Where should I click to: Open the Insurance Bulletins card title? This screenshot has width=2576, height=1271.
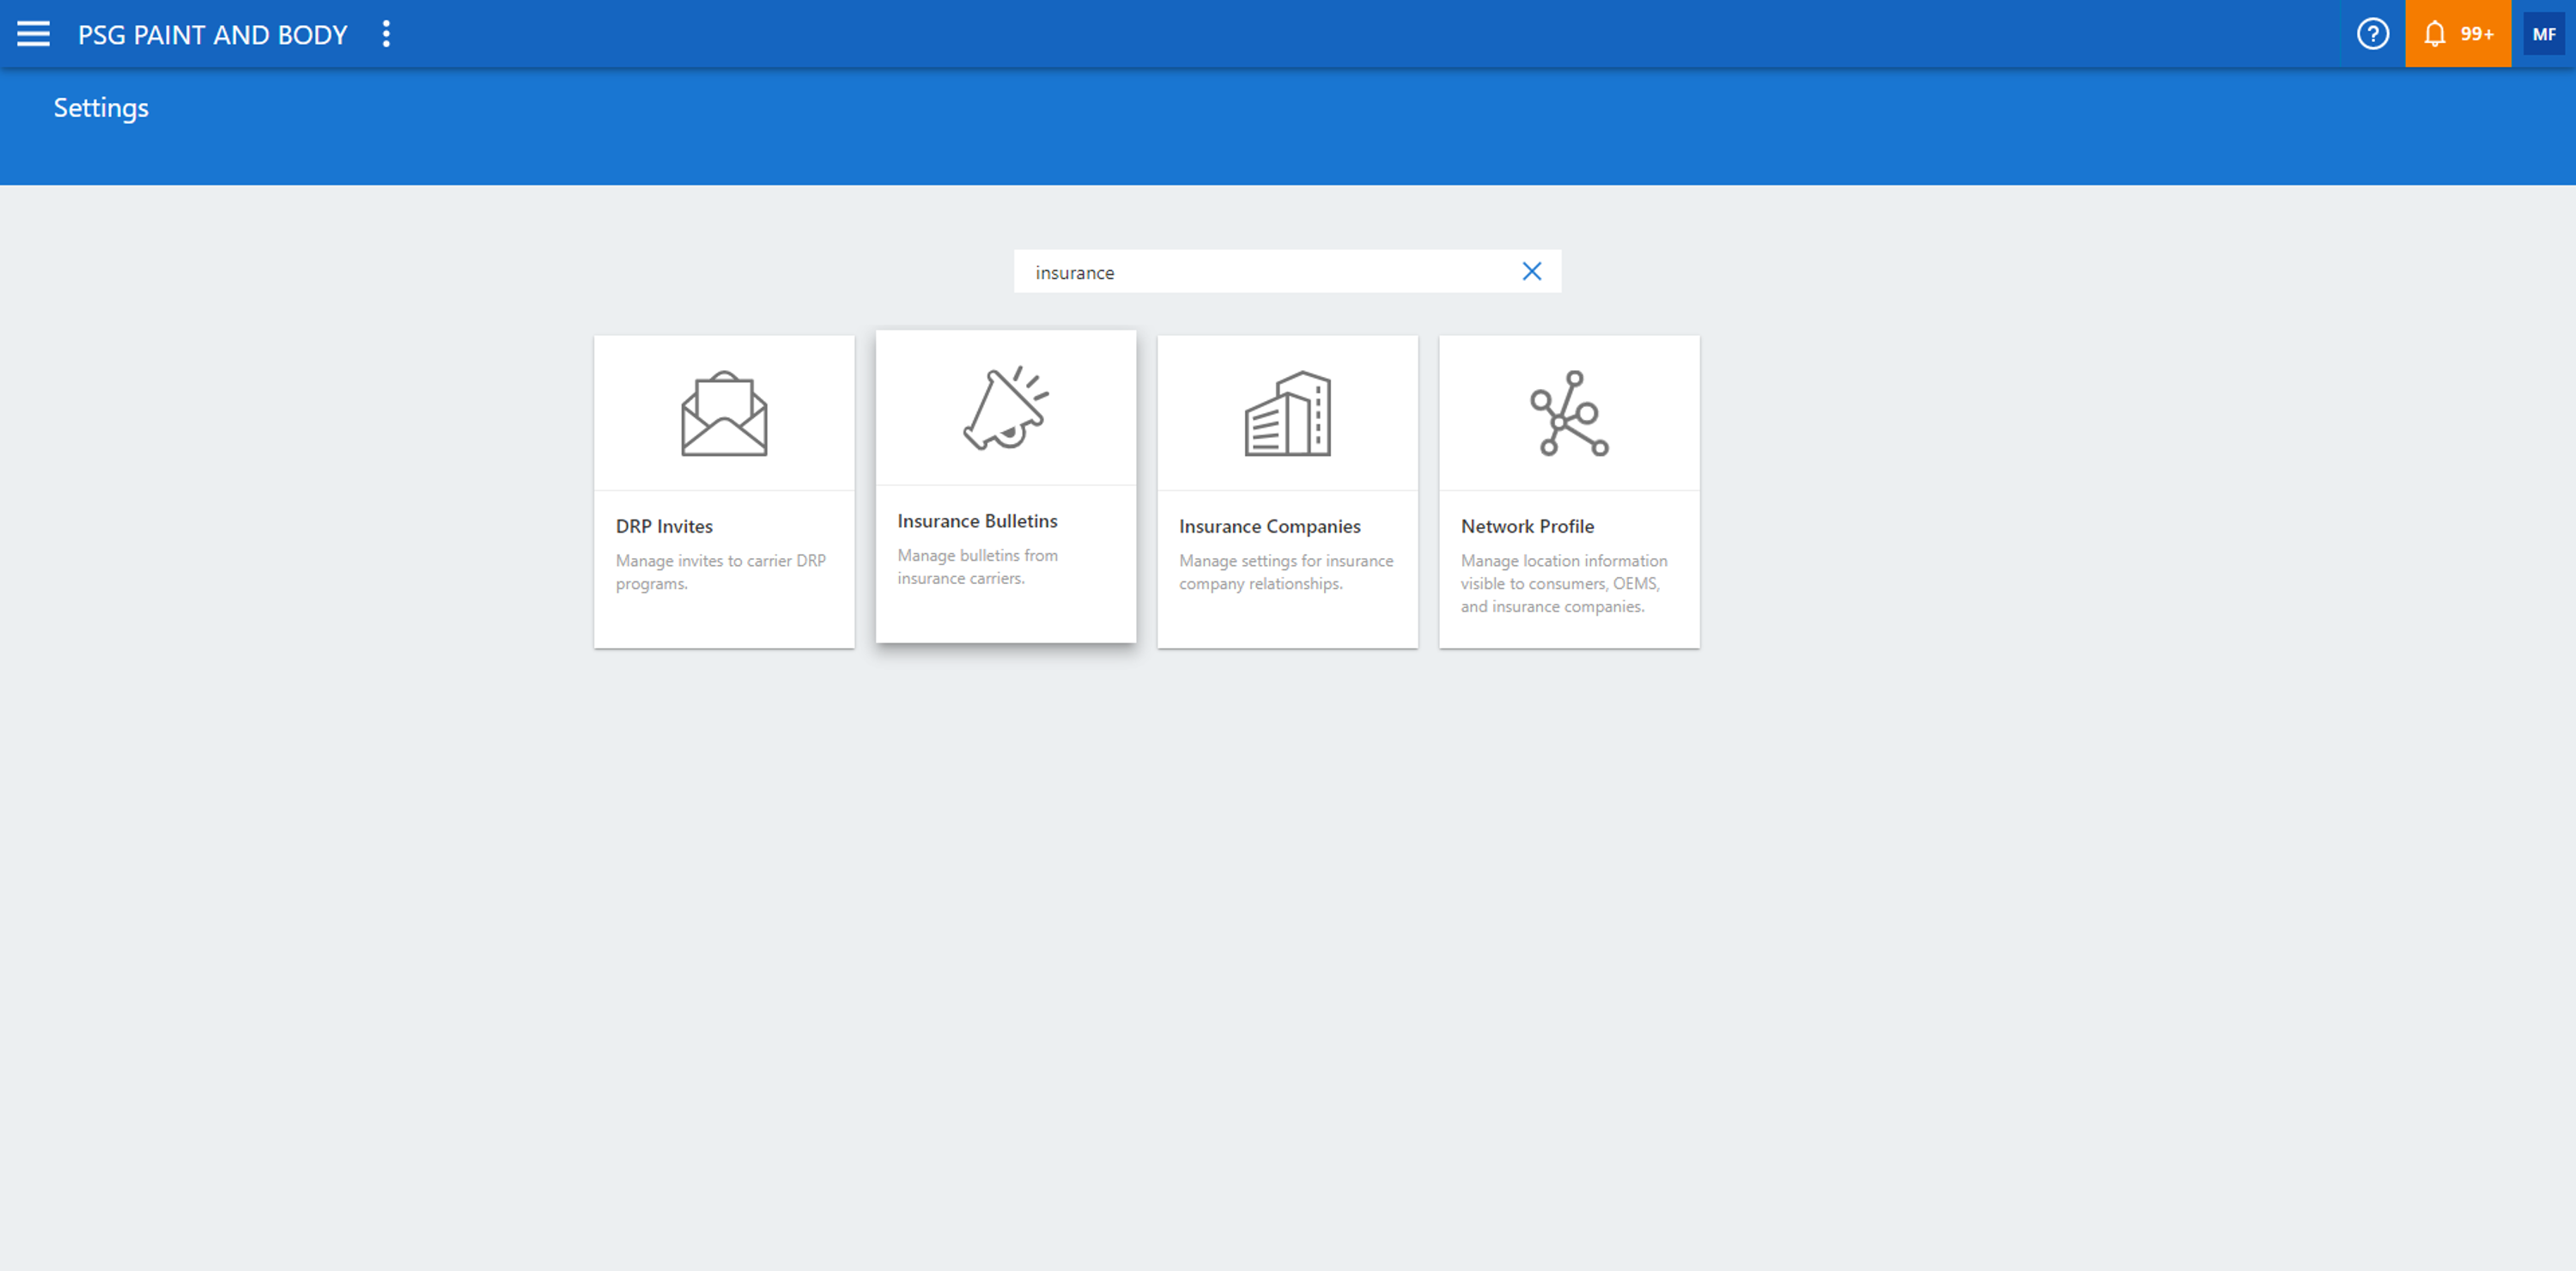pyautogui.click(x=977, y=521)
